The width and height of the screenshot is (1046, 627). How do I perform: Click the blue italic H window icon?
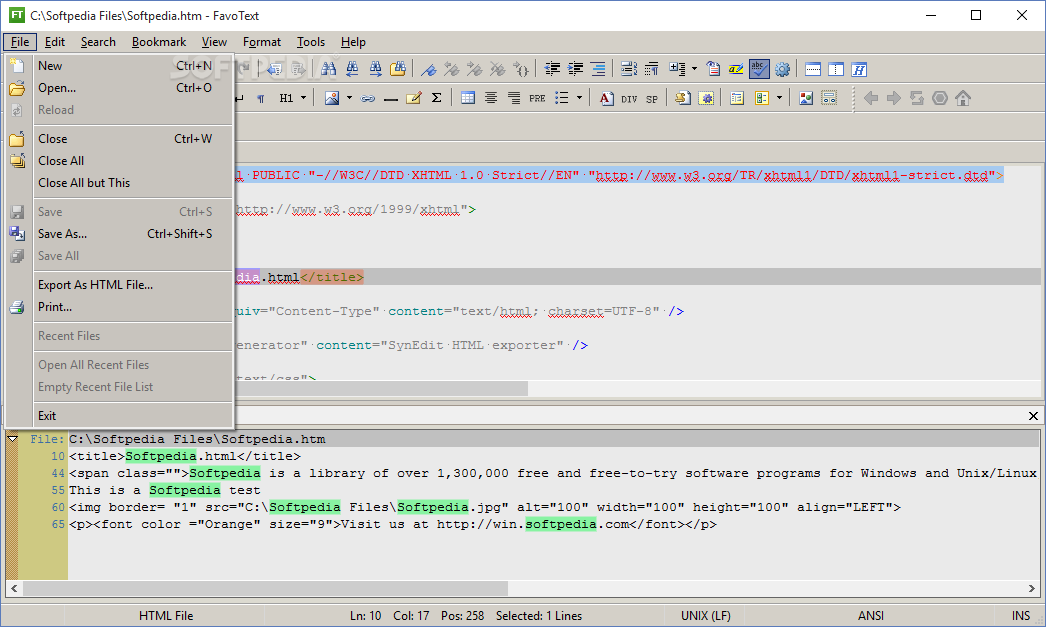click(x=859, y=69)
